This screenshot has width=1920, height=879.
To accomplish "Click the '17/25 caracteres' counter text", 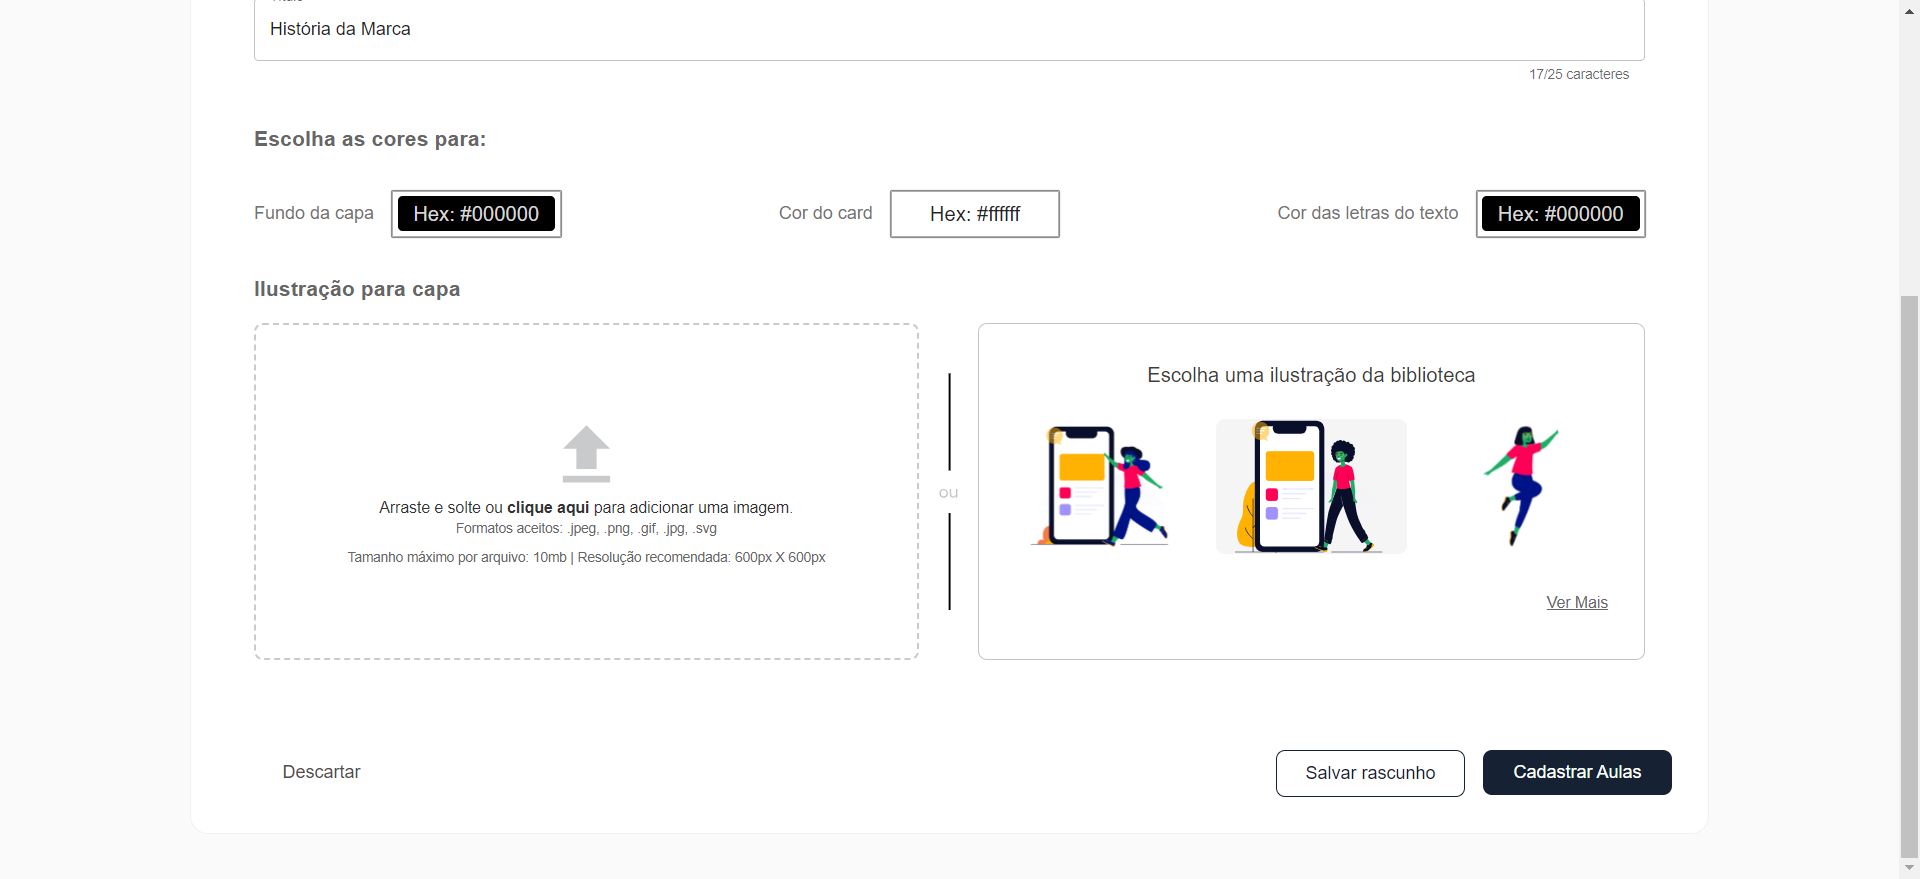I will [x=1579, y=74].
